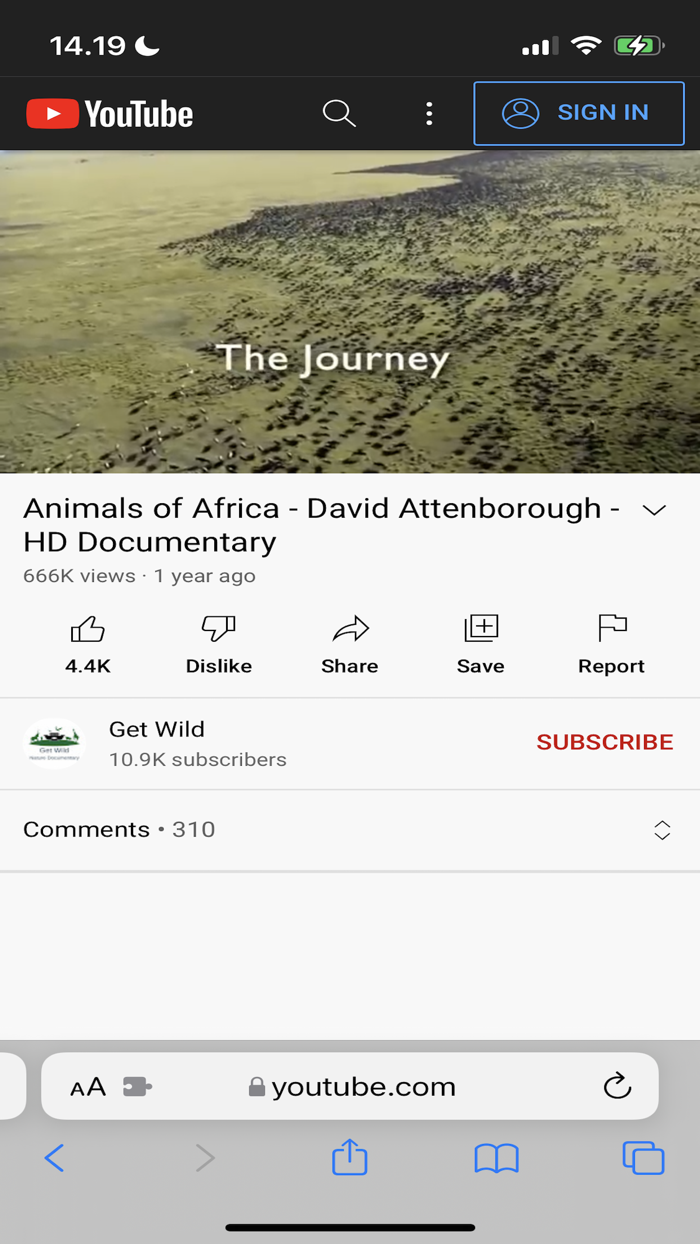Screen dimensions: 700x1244
Task: Open the Safari share sheet
Action: tap(349, 1157)
